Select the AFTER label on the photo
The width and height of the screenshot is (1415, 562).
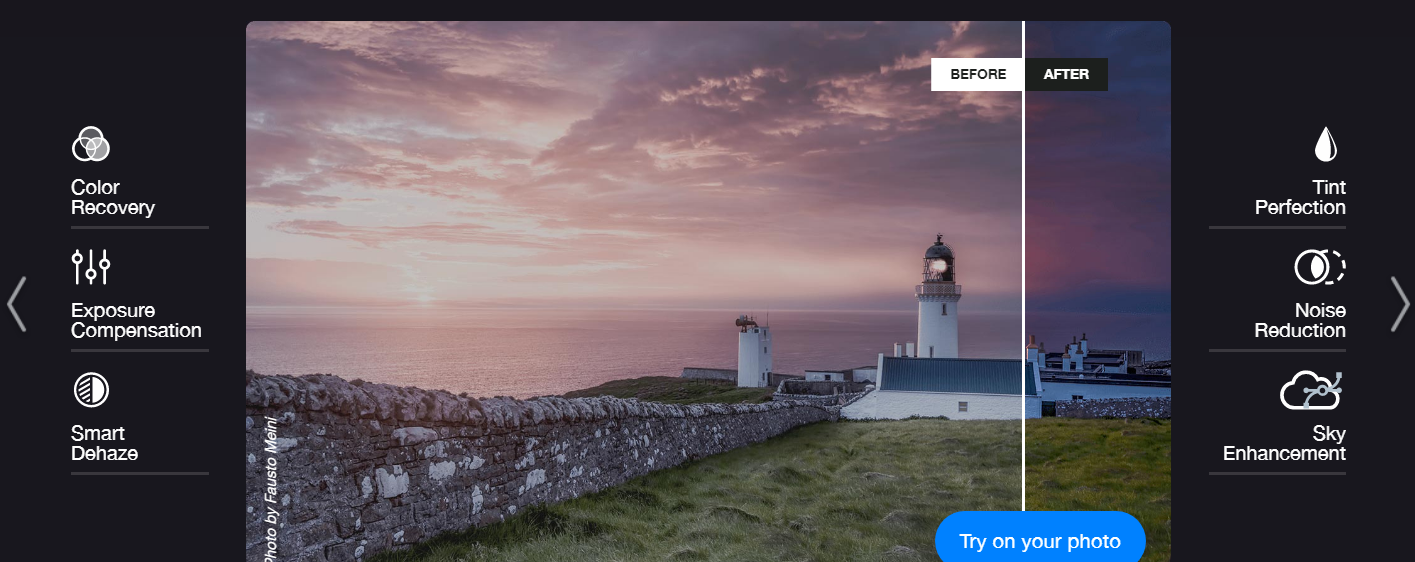(x=1066, y=75)
